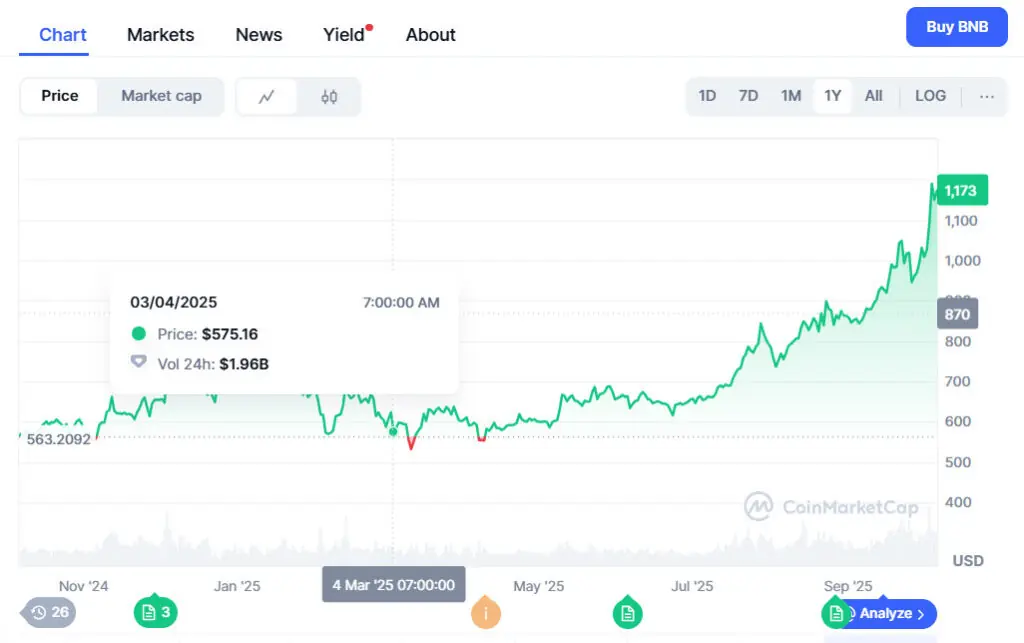Open the Yield menu item
1024x643 pixels.
coord(343,34)
